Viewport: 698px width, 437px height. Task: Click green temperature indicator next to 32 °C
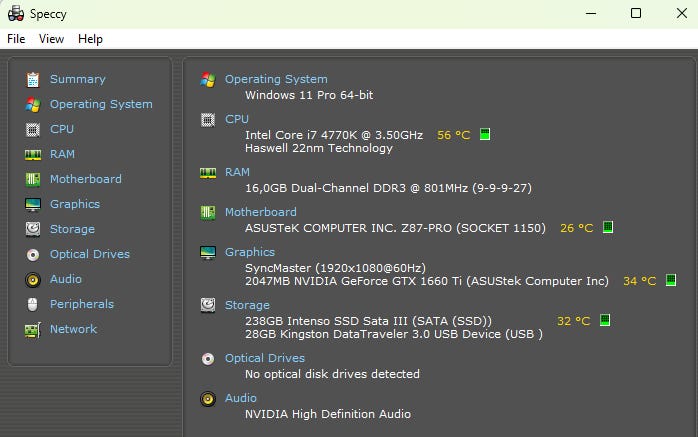605,320
